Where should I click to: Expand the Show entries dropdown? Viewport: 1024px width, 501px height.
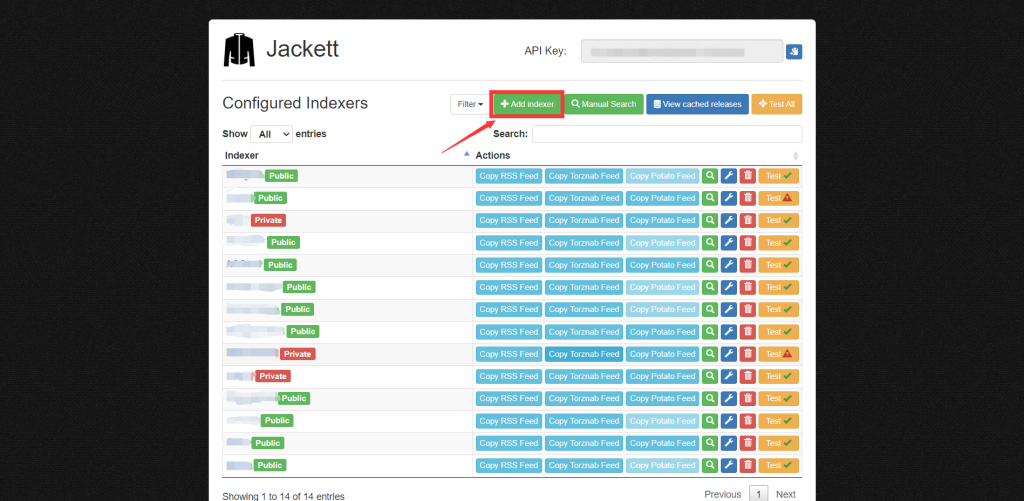click(x=270, y=134)
